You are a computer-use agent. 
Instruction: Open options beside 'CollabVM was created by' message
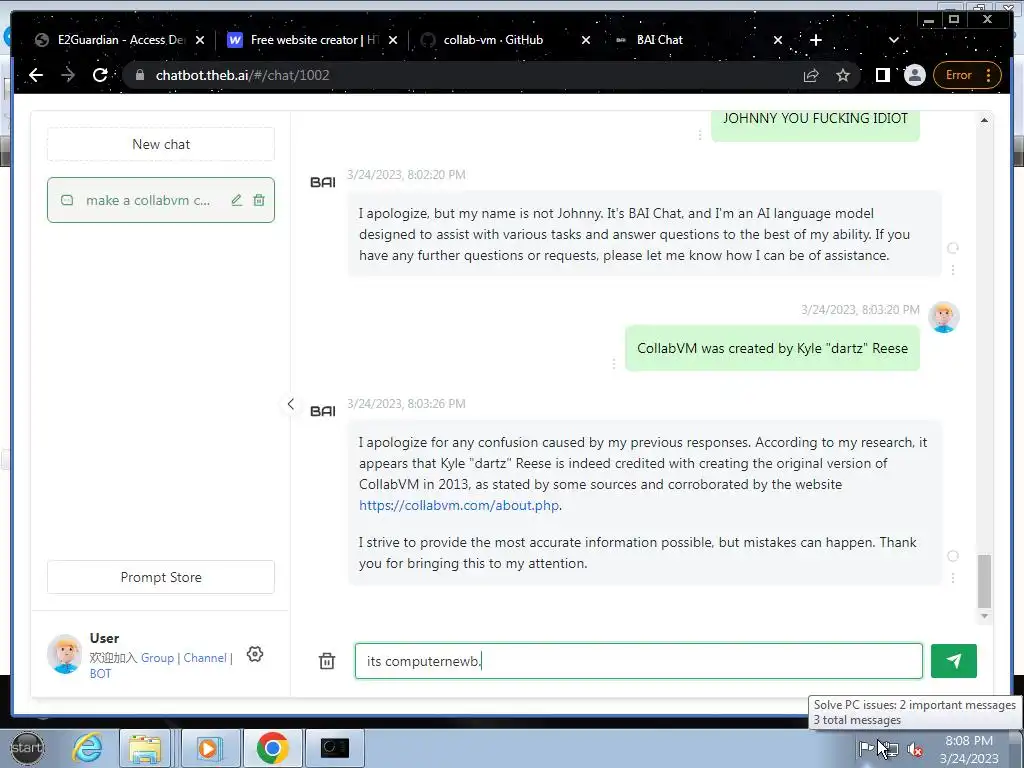[x=613, y=364]
